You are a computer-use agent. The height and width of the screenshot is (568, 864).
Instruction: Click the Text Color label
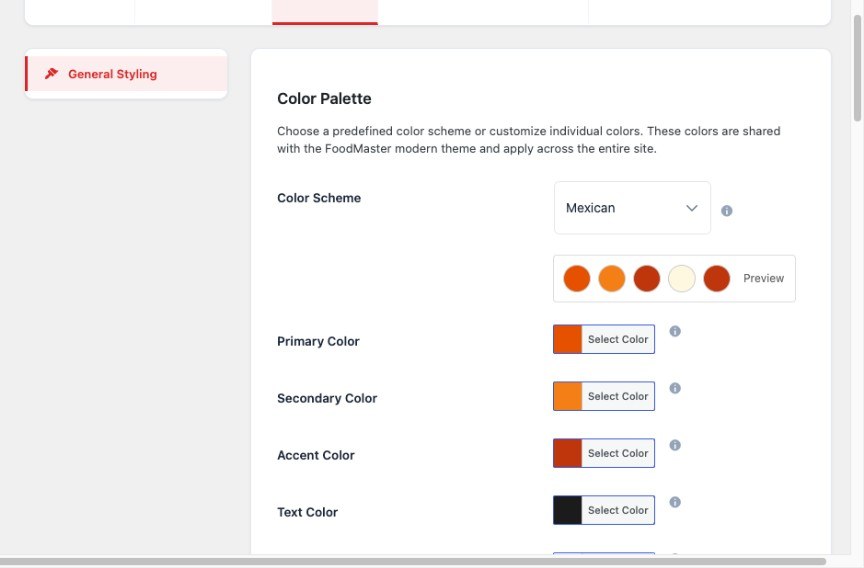307,512
